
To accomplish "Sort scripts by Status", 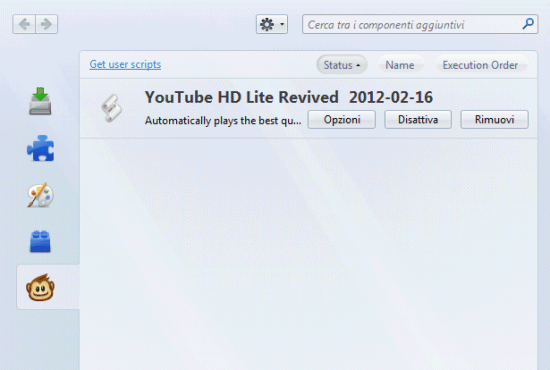I will click(342, 65).
